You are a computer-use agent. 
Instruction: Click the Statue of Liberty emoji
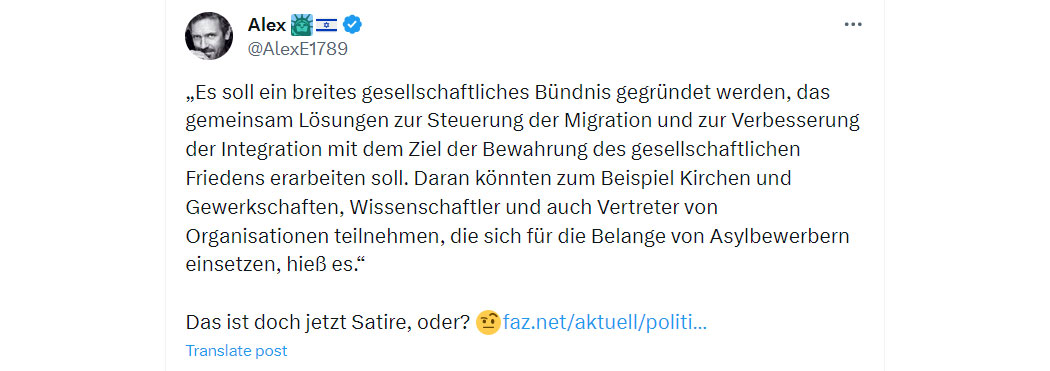click(302, 25)
